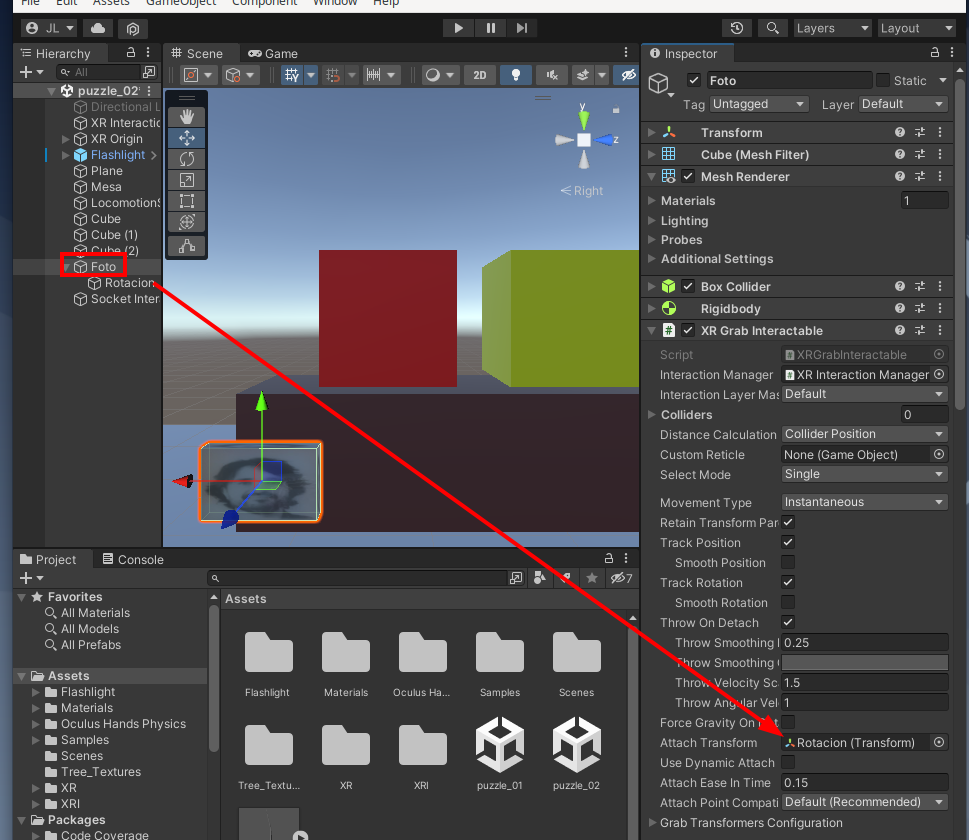Open the Layers dropdown in the toolbar

[x=832, y=28]
